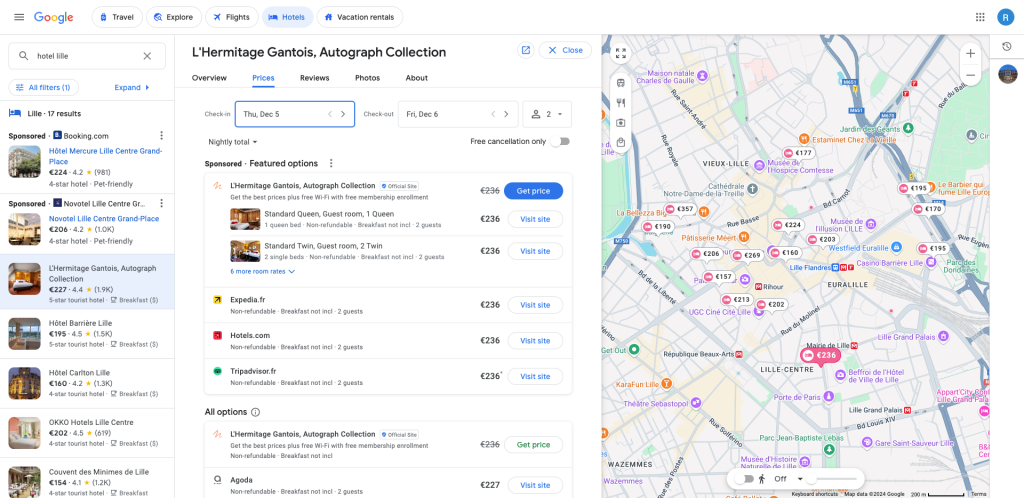Click the check-in date field Thu, Dec 5
This screenshot has height=498, width=1024.
(x=295, y=114)
